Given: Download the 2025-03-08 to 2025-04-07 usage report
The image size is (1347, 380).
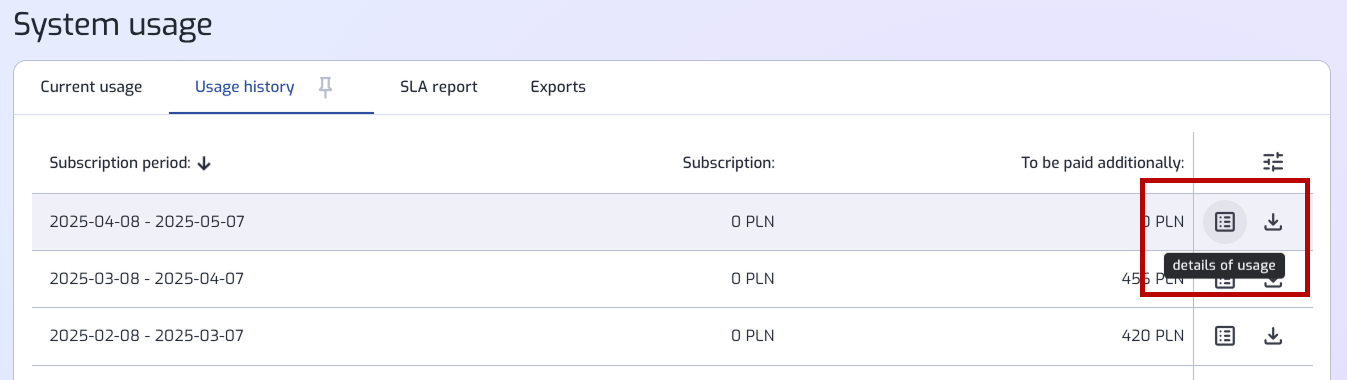Looking at the screenshot, I should 1273,281.
